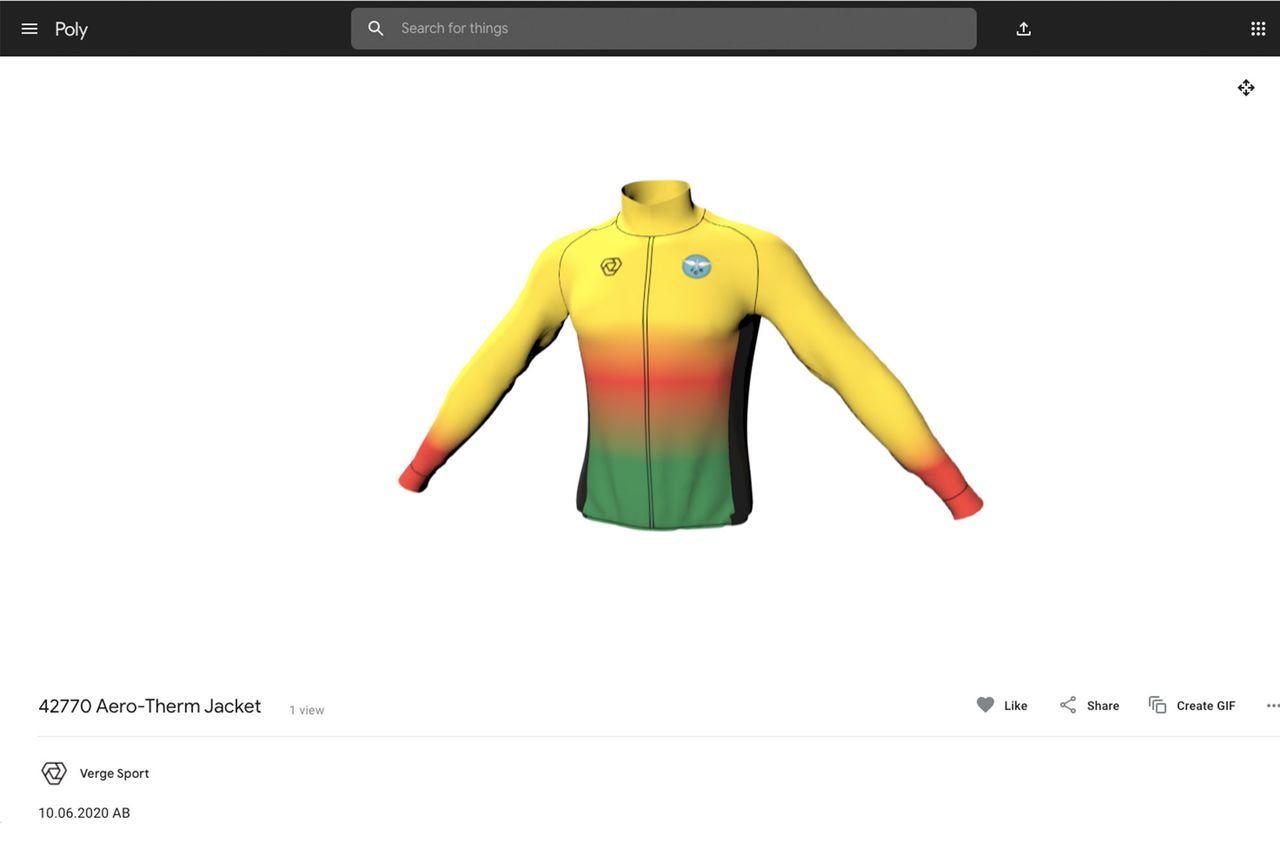Image resolution: width=1280 pixels, height=853 pixels.
Task: Click the Create GIF button label
Action: pos(1206,705)
